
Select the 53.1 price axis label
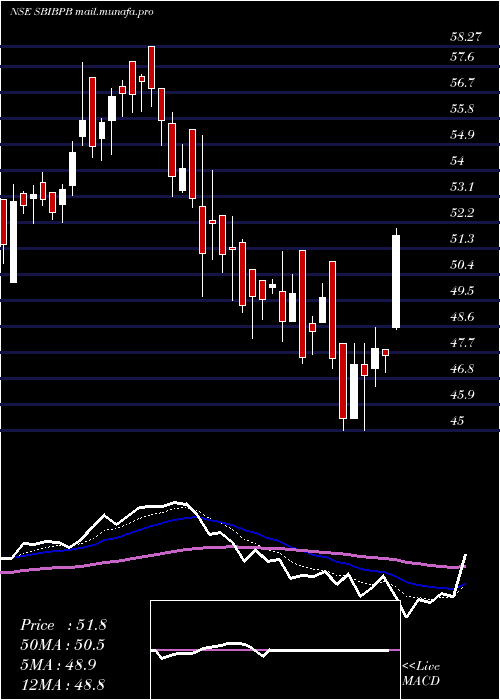[462, 187]
